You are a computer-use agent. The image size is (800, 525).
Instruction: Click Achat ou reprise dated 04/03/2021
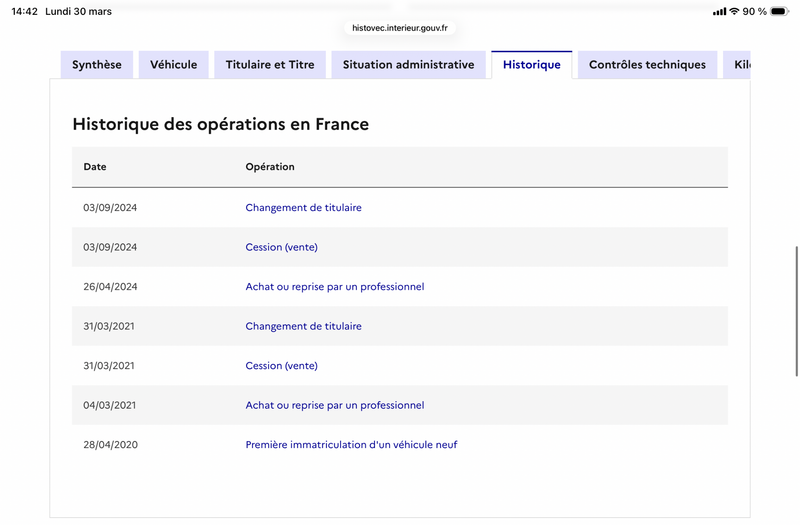pyautogui.click(x=335, y=405)
